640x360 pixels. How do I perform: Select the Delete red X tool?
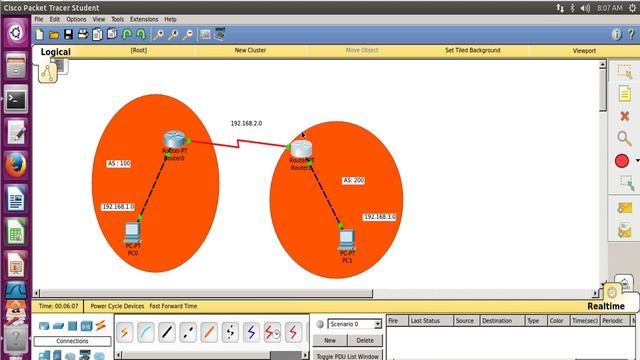coord(624,116)
